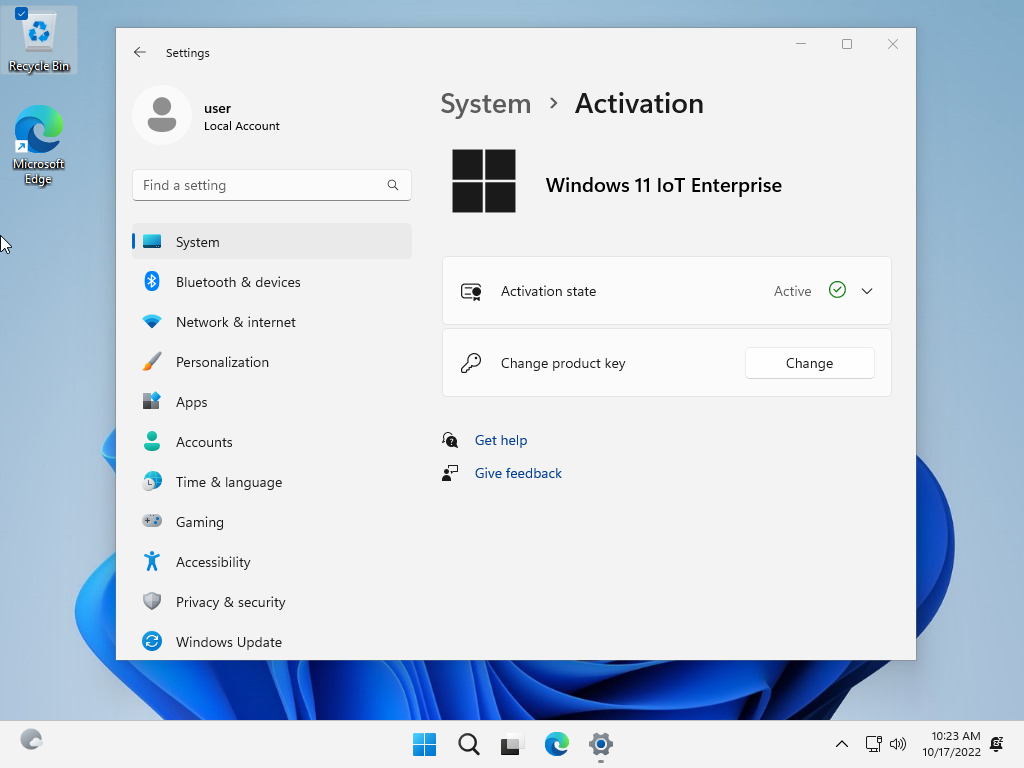Viewport: 1024px width, 768px height.
Task: Expand the Activation state chevron
Action: point(867,291)
